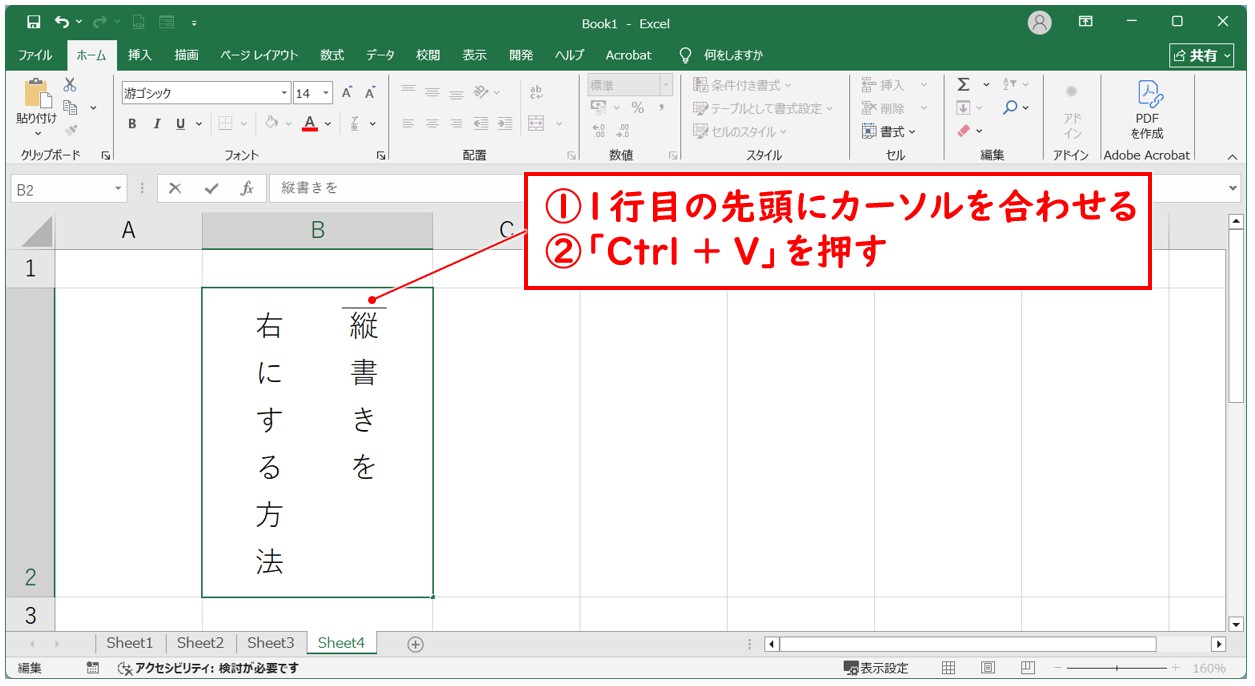Select row 3 header
Viewport: 1255px width, 686px height.
coord(30,614)
